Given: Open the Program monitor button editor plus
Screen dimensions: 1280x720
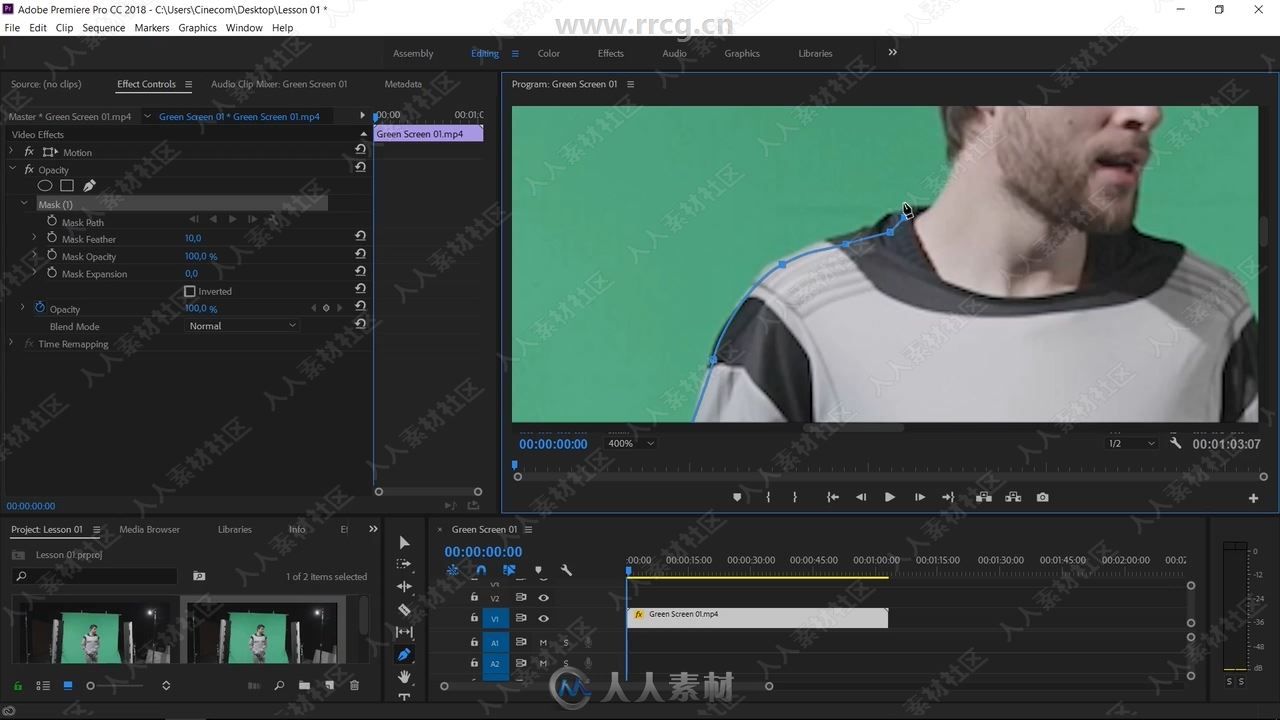Looking at the screenshot, I should tap(1253, 498).
